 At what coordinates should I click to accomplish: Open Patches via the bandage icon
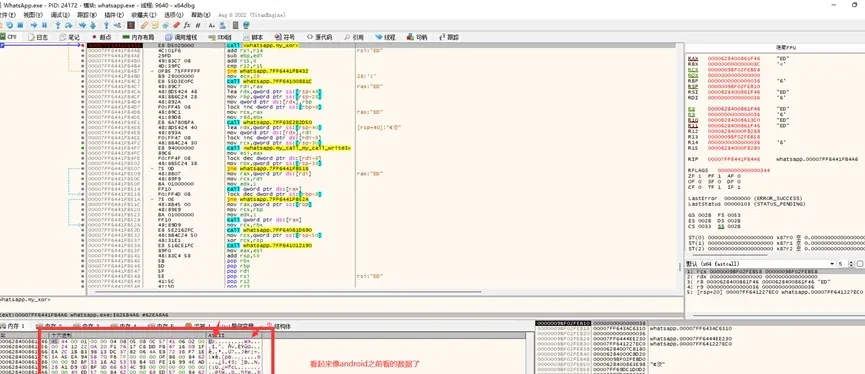pos(144,25)
